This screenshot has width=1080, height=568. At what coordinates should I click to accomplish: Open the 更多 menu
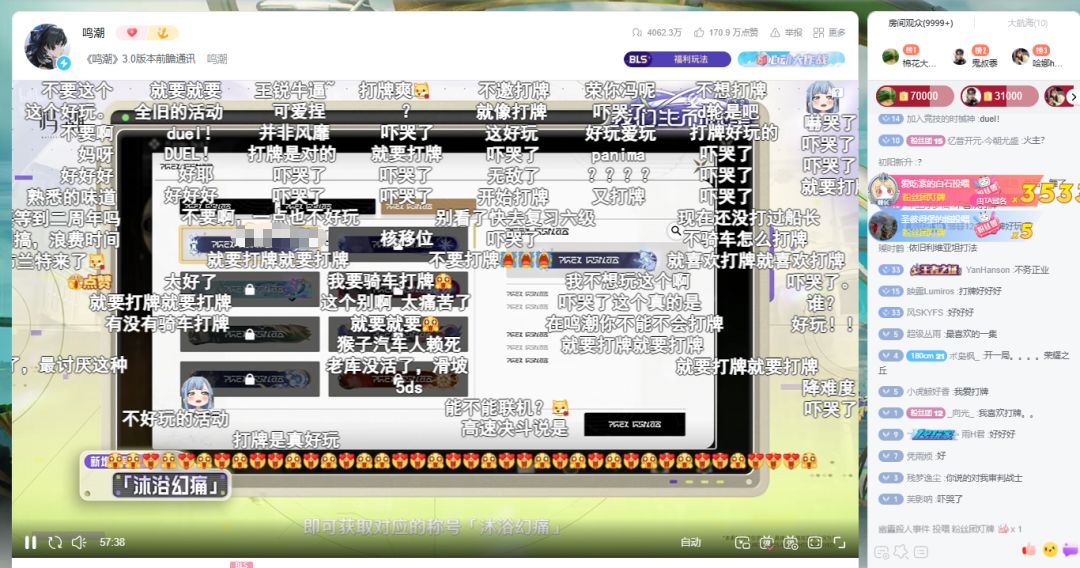point(829,32)
